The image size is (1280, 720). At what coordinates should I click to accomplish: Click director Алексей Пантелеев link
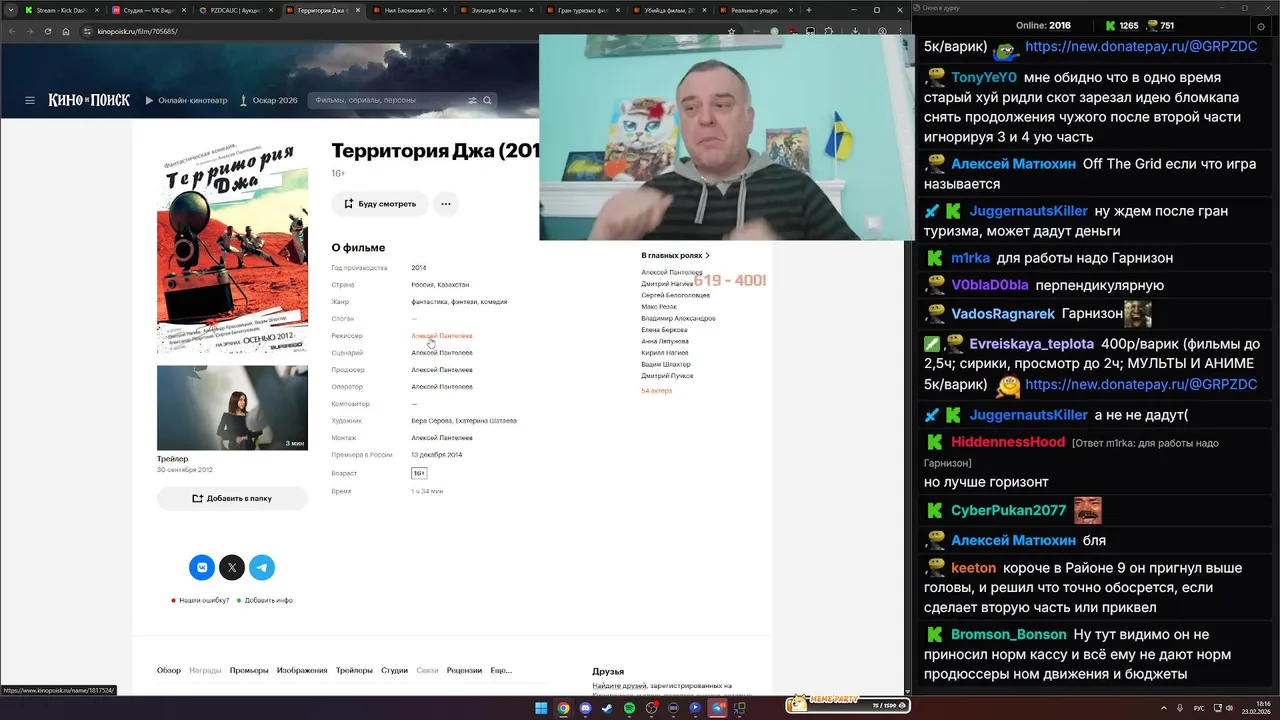(x=442, y=336)
